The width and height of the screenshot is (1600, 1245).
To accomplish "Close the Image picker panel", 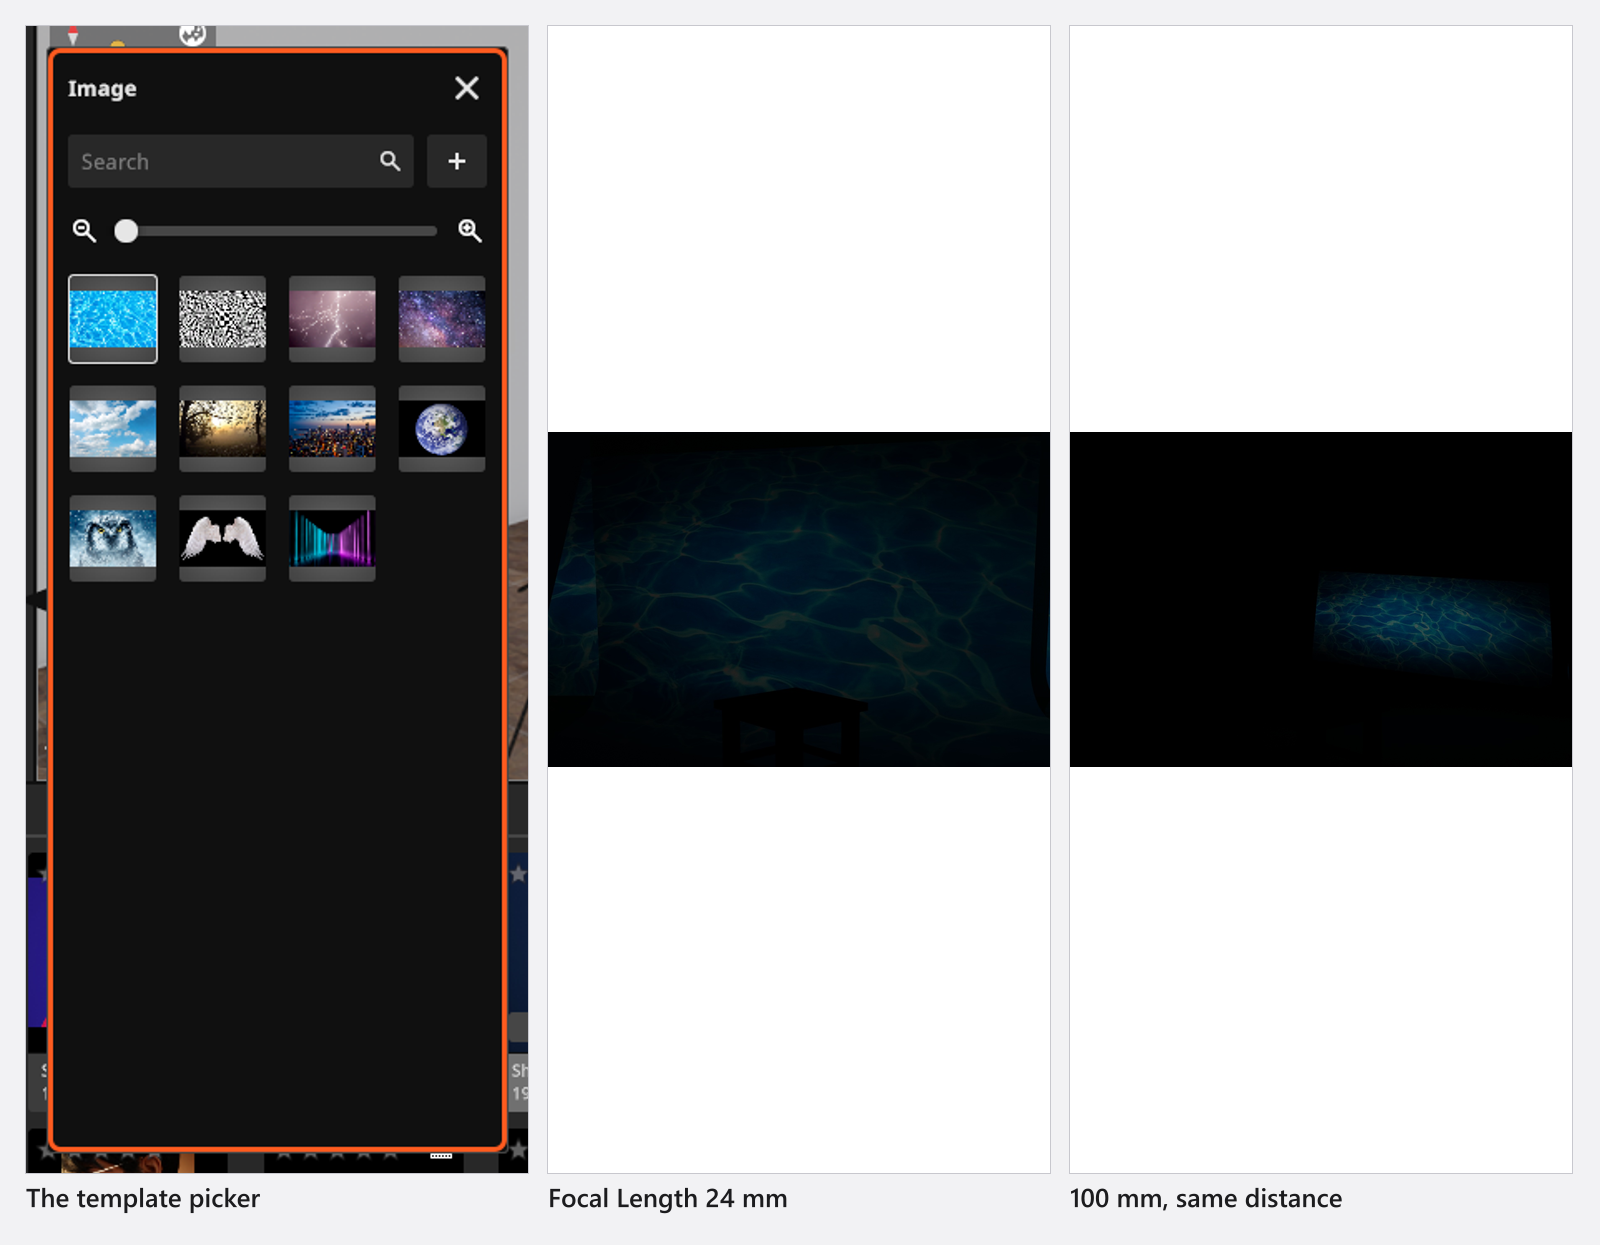I will click(x=466, y=88).
